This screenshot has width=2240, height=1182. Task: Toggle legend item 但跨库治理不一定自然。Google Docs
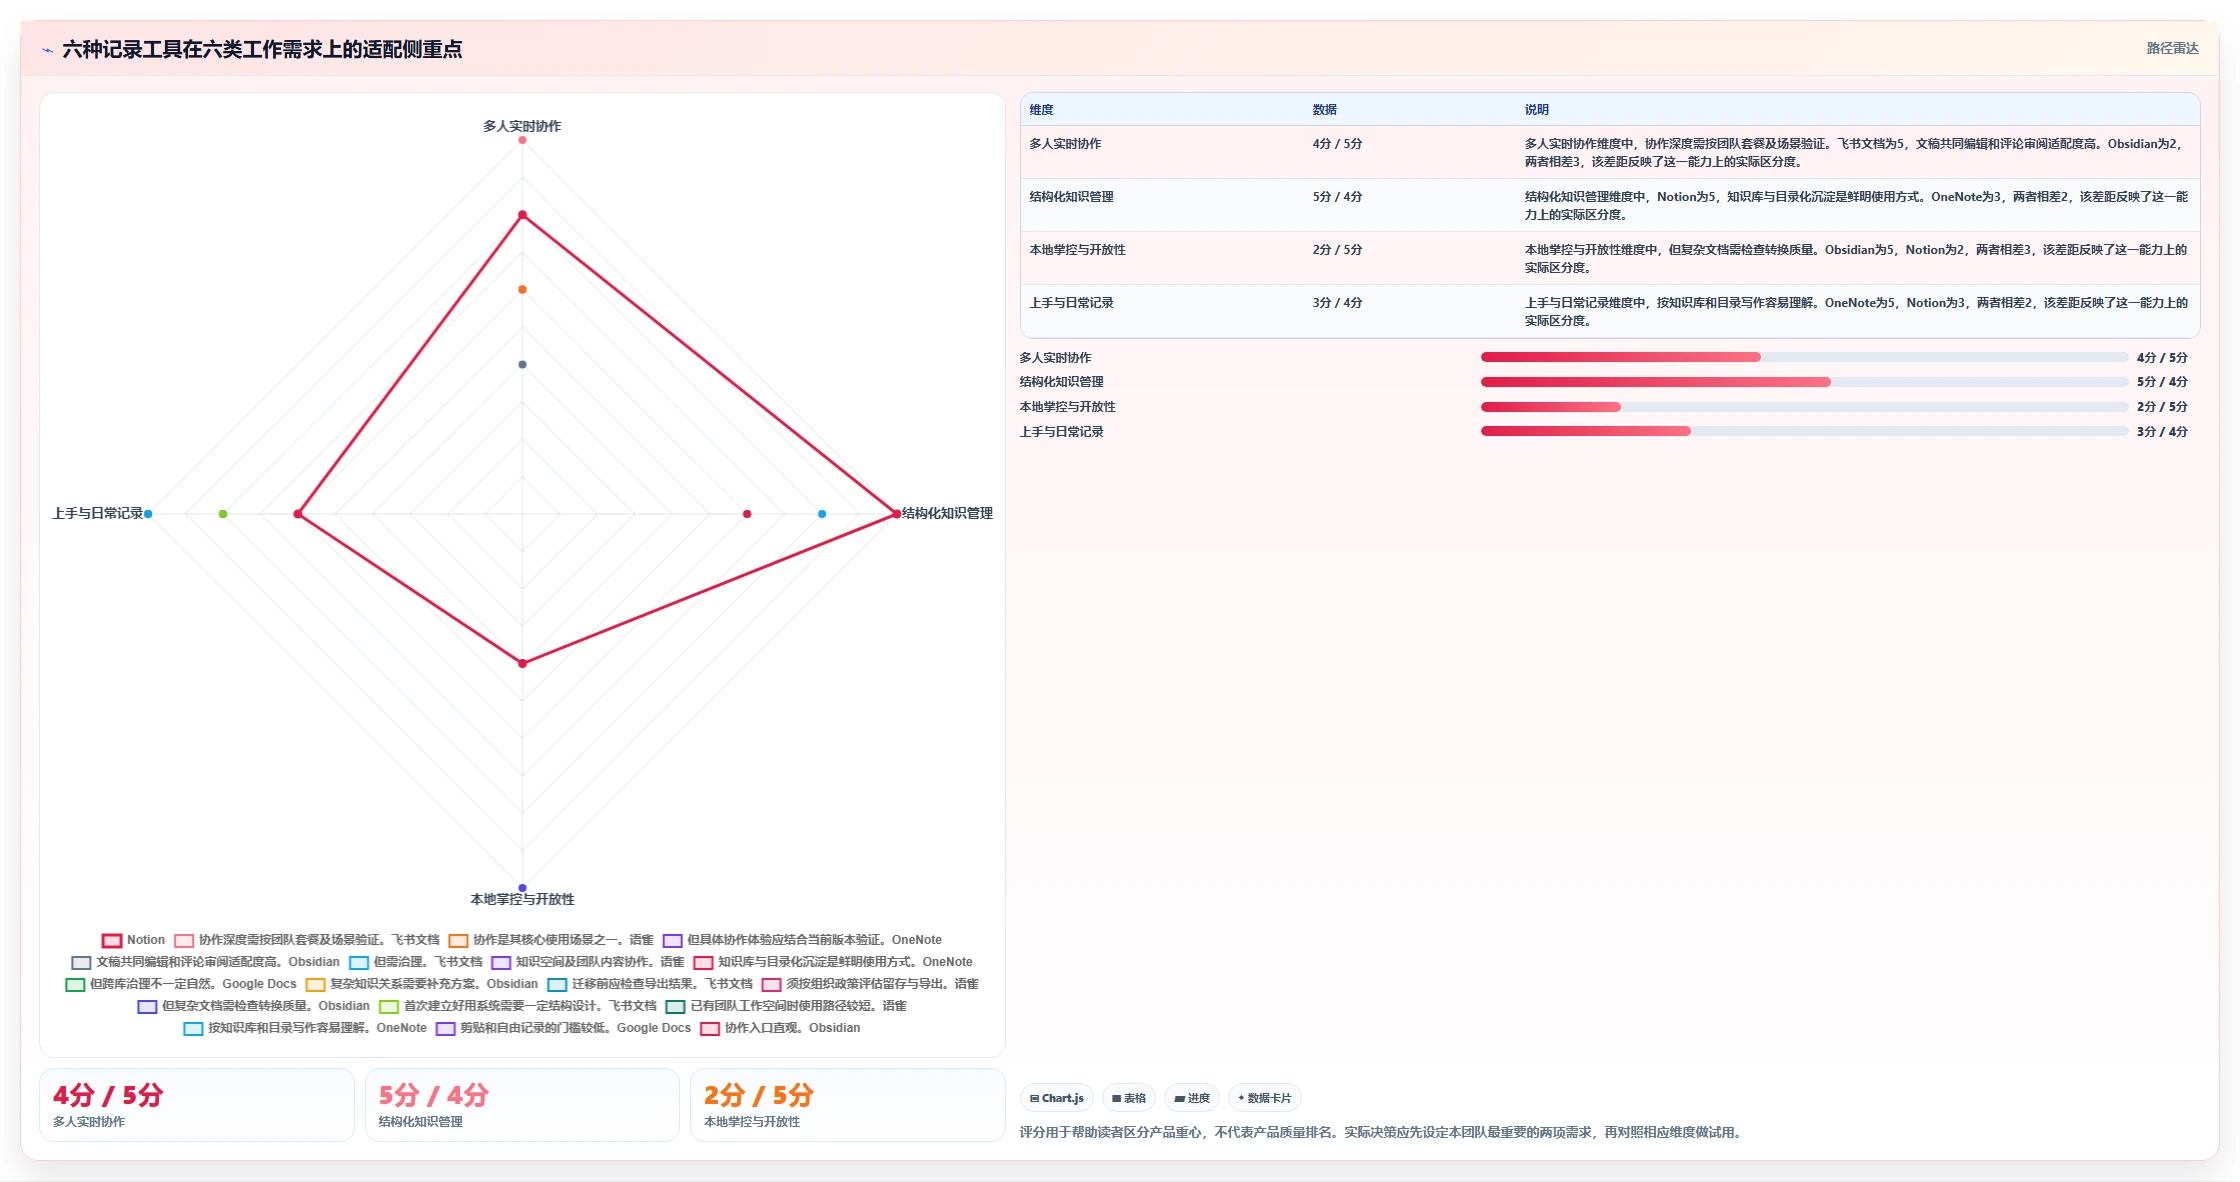click(x=181, y=984)
